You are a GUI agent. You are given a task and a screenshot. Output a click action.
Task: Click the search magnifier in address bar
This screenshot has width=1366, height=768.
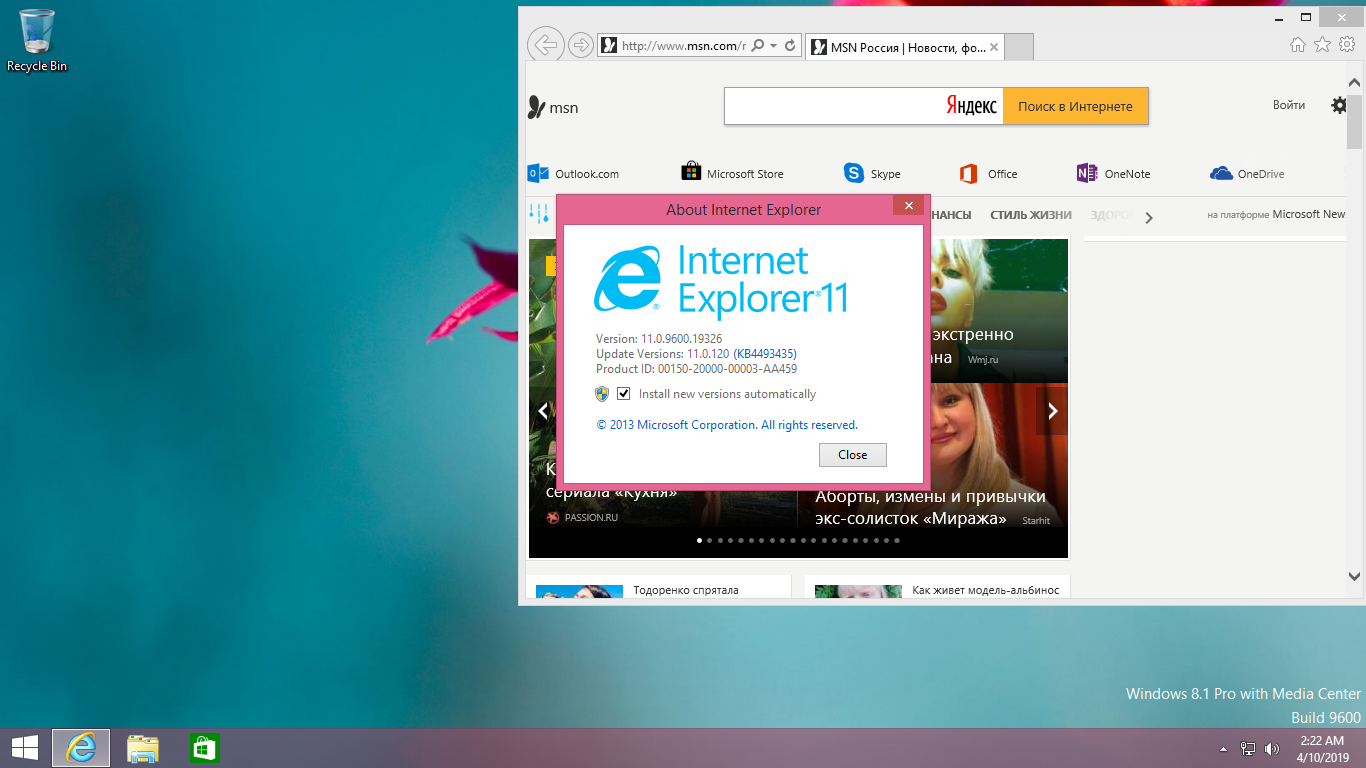pos(757,46)
